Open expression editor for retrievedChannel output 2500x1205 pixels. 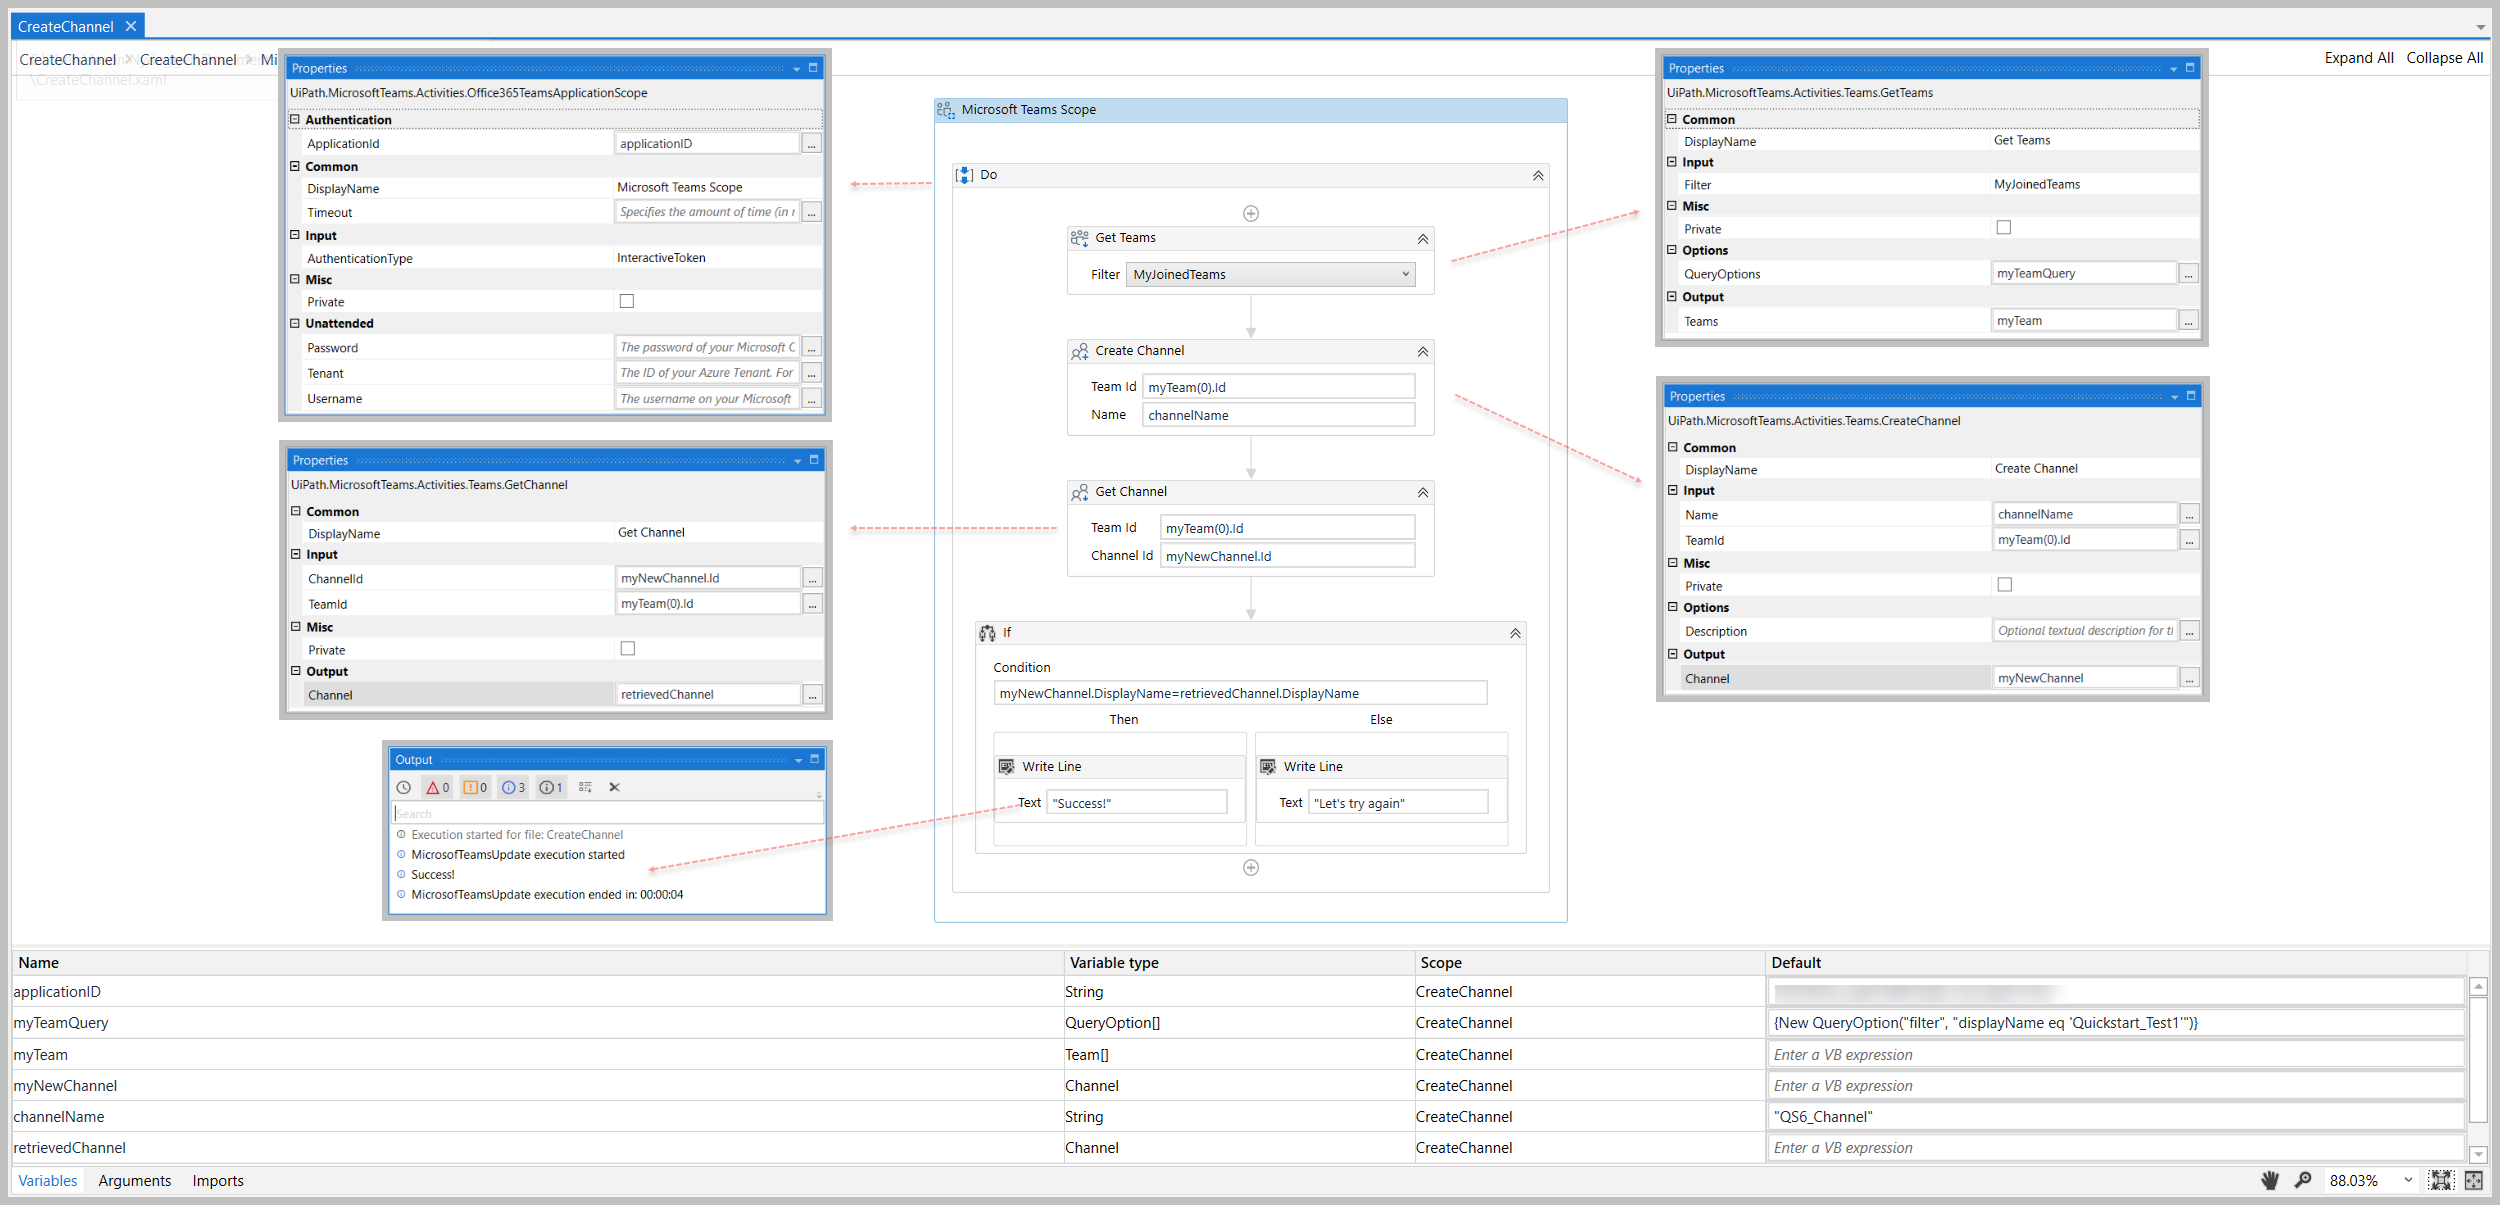(813, 695)
